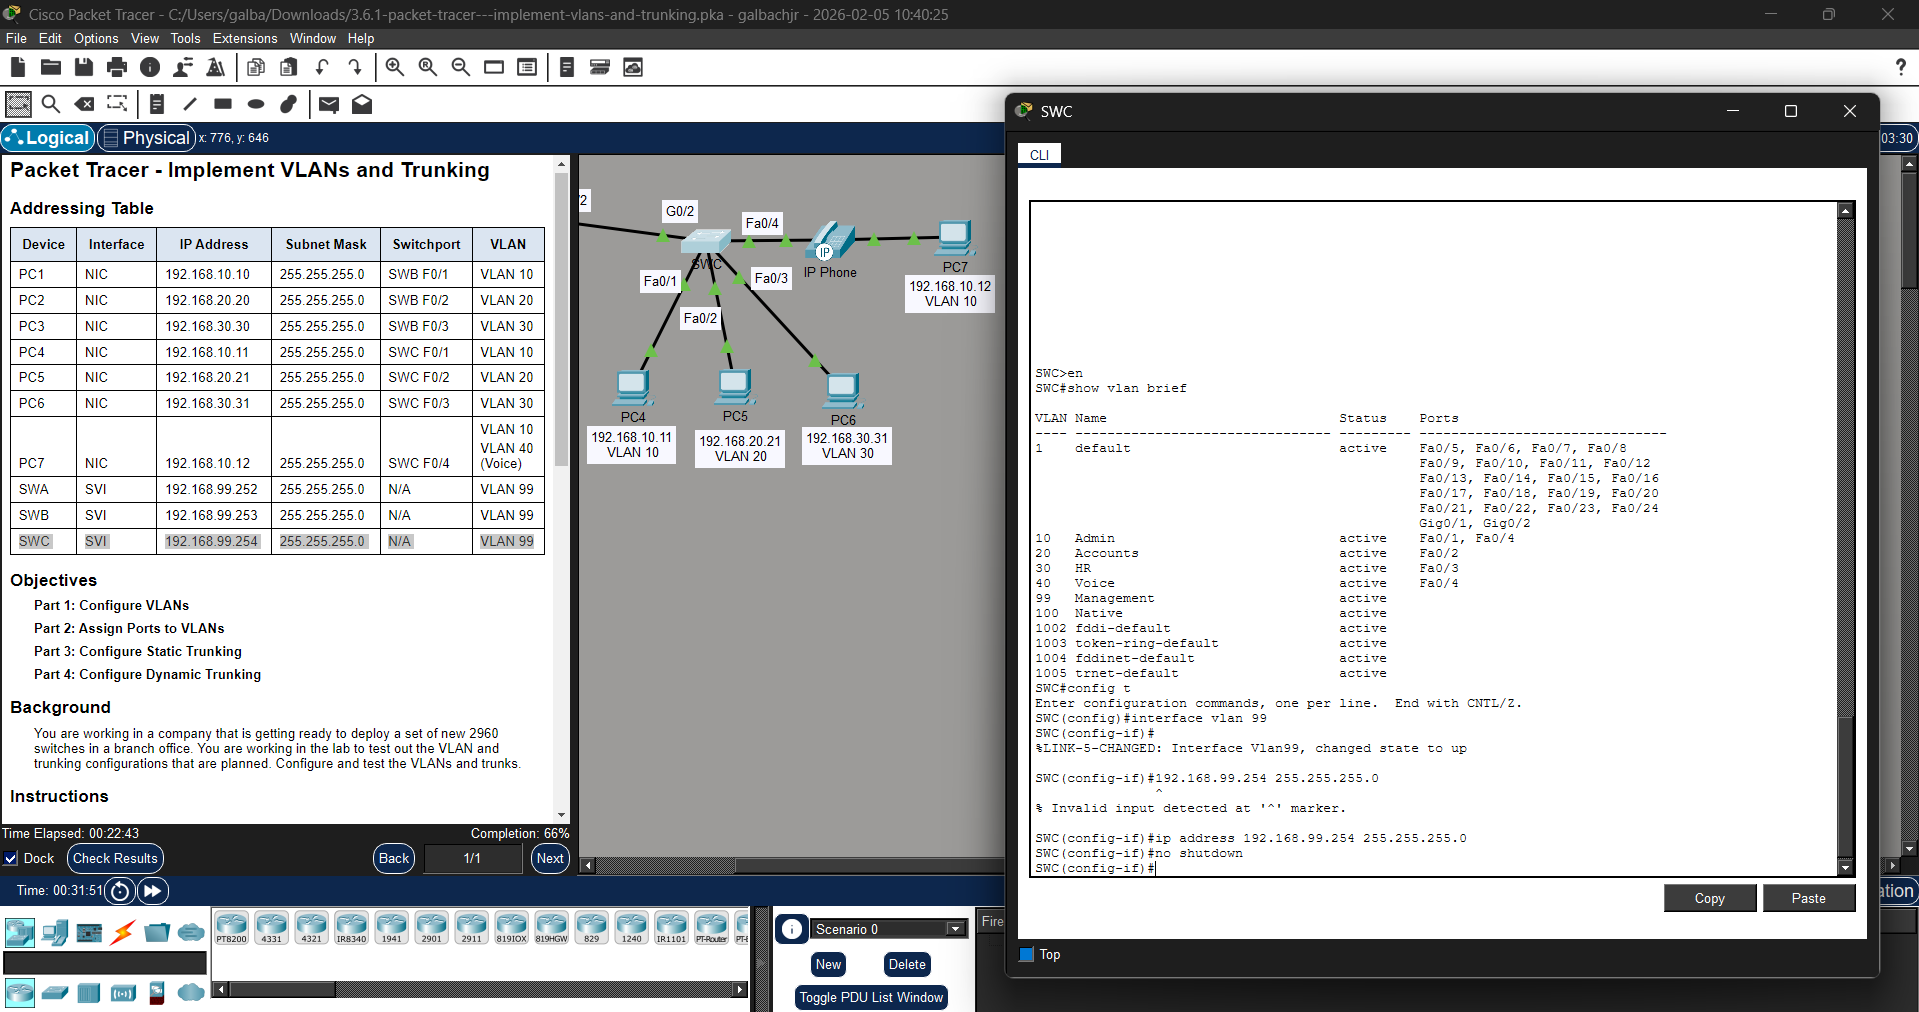Viewport: 1919px width, 1012px height.
Task: Redo the last undone action
Action: click(355, 67)
